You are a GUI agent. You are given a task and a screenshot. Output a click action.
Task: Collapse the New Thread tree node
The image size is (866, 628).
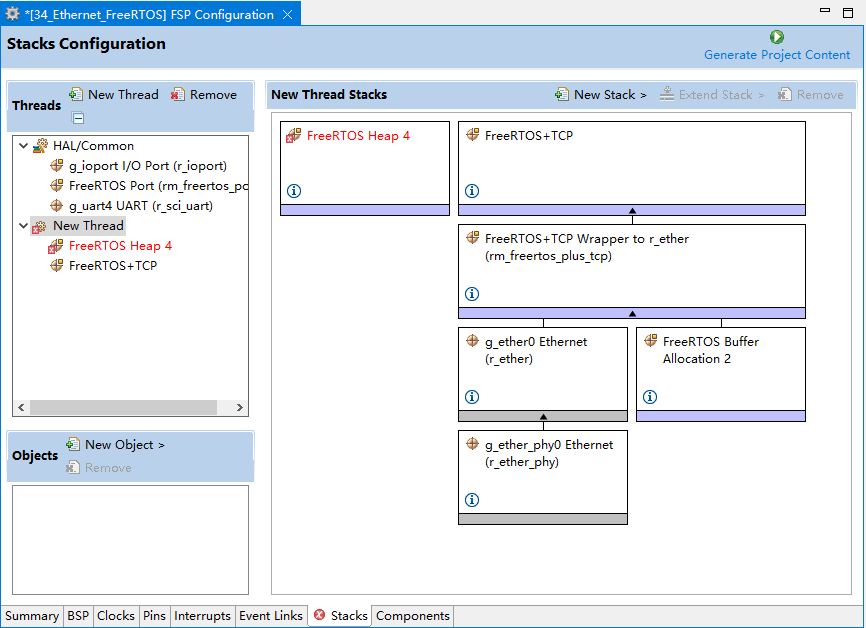[x=23, y=225]
